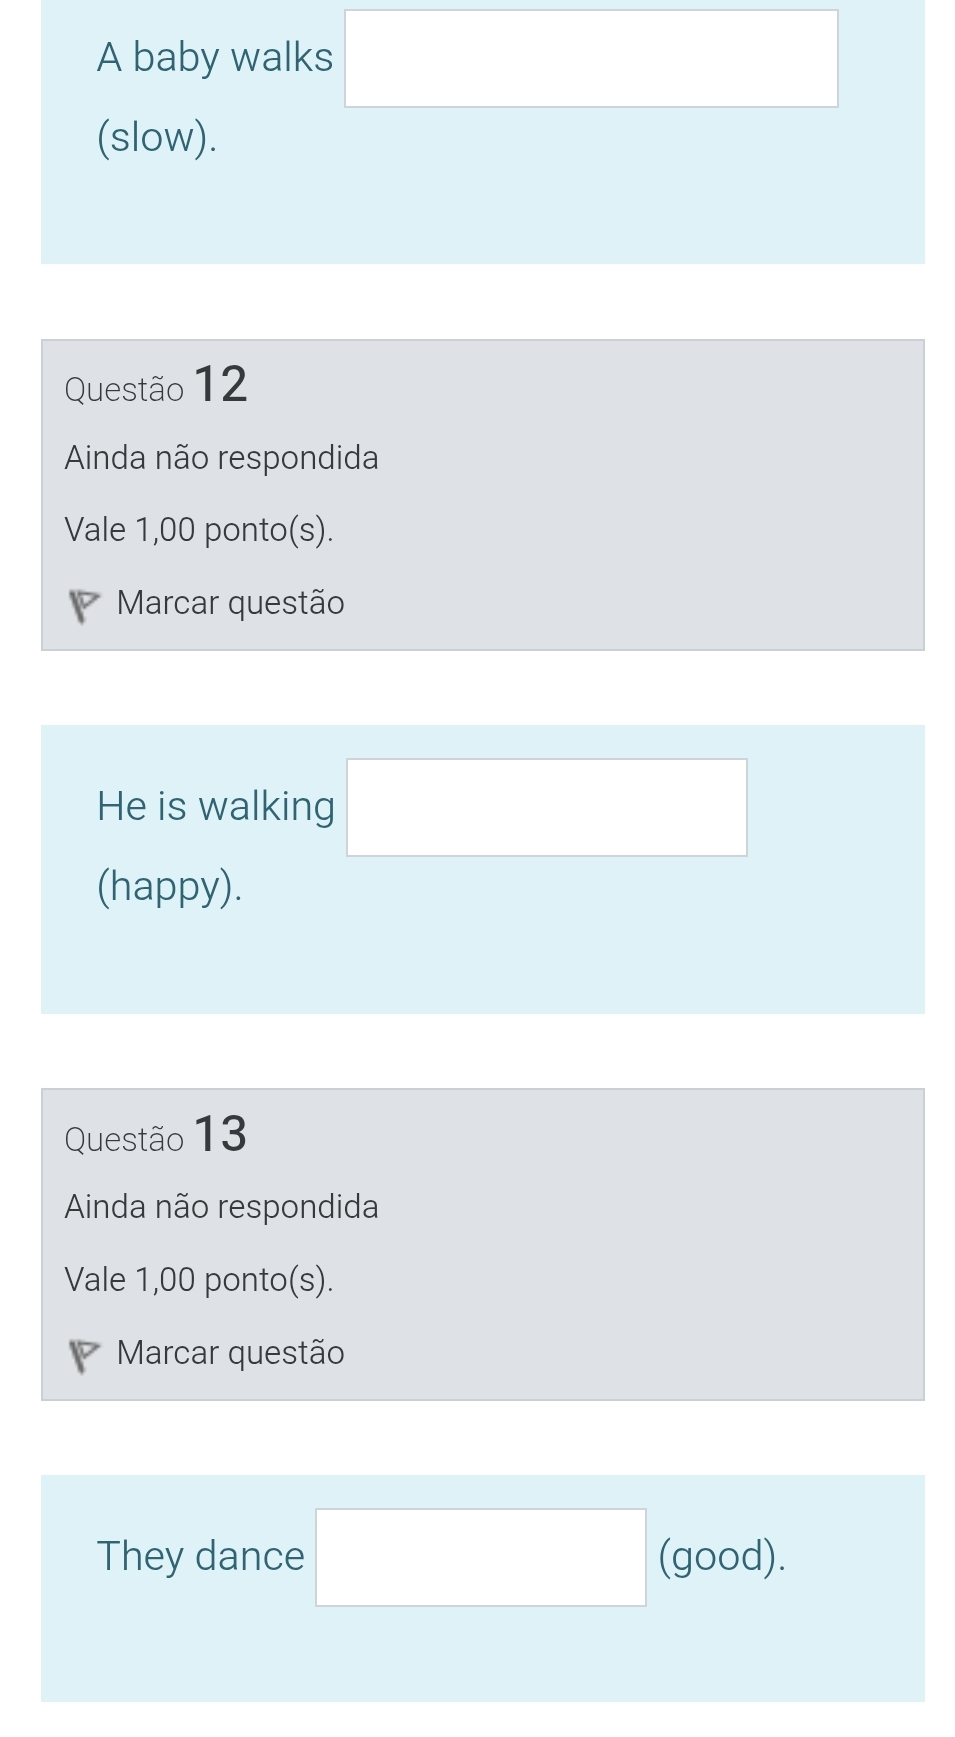The height and width of the screenshot is (1737, 955).
Task: Click the '(good).' hint text
Action: (x=722, y=1556)
